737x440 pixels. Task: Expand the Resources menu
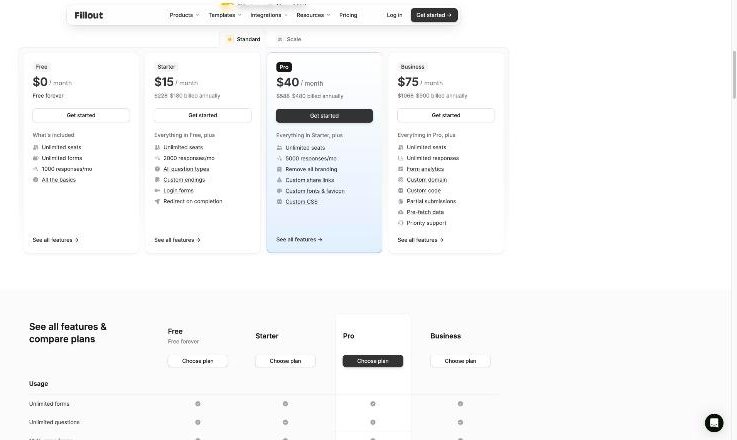pos(313,15)
